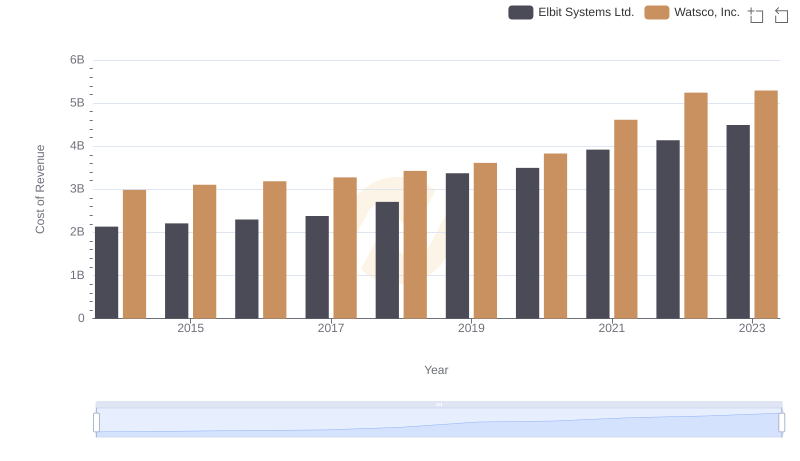Select the 2021 Elbit Systems dark bar
The image size is (800, 461).
pyautogui.click(x=597, y=234)
